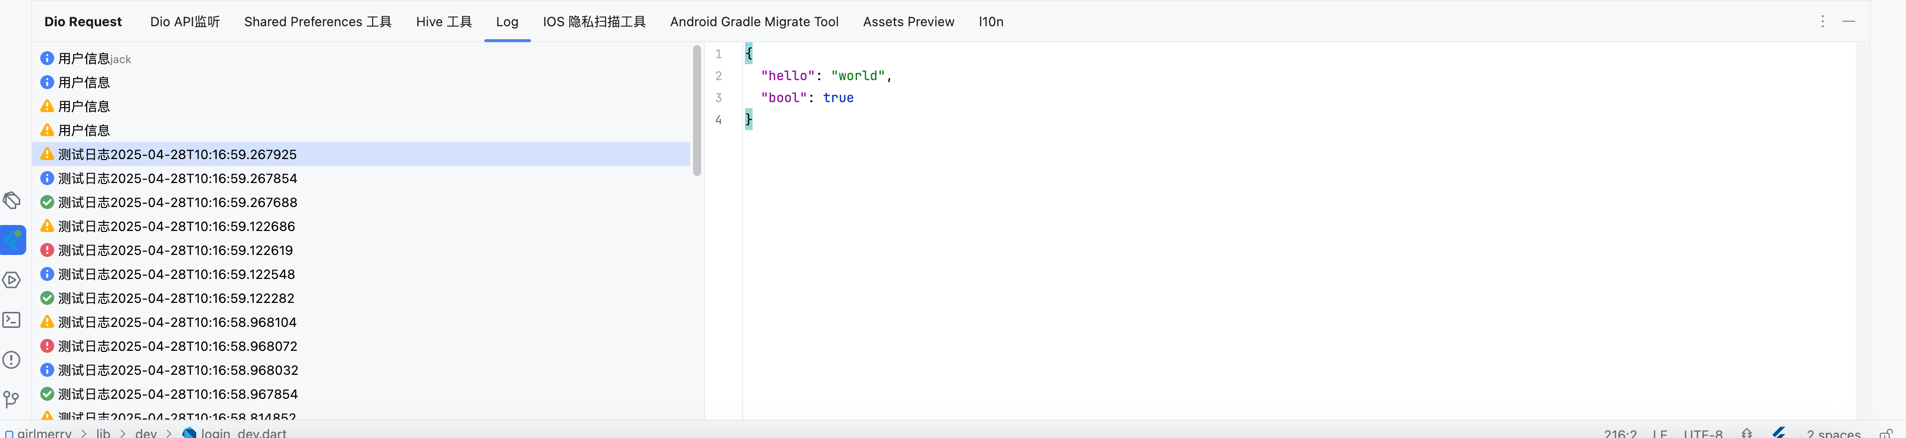Click the login_dev.dart breadcrumb
The image size is (1906, 438).
pyautogui.click(x=243, y=433)
